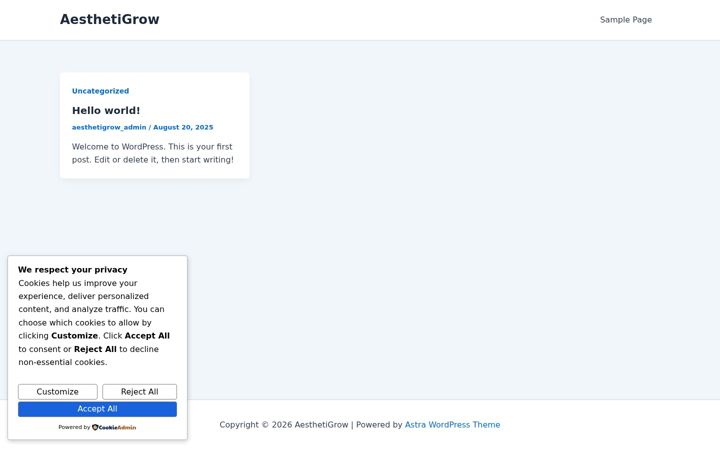720x450 pixels.
Task: Click the 'We respect your privacy' heading
Action: 73,270
